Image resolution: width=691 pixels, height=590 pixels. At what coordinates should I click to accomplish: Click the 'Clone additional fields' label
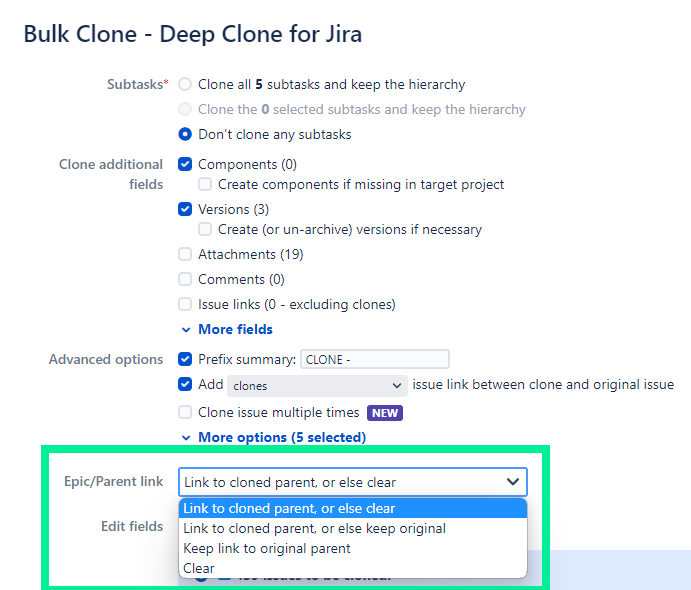click(x=111, y=174)
